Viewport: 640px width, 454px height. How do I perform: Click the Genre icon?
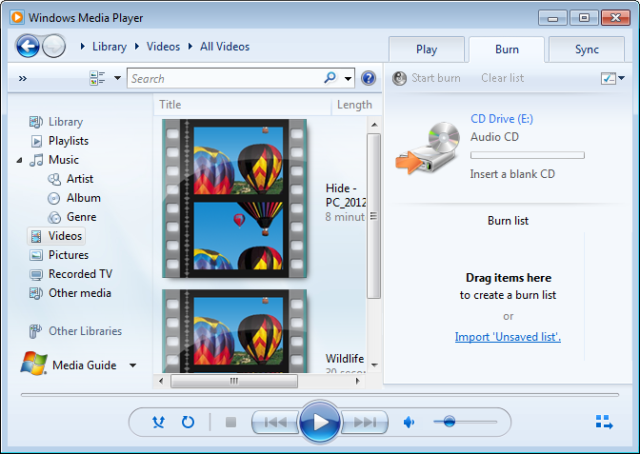coord(54,217)
